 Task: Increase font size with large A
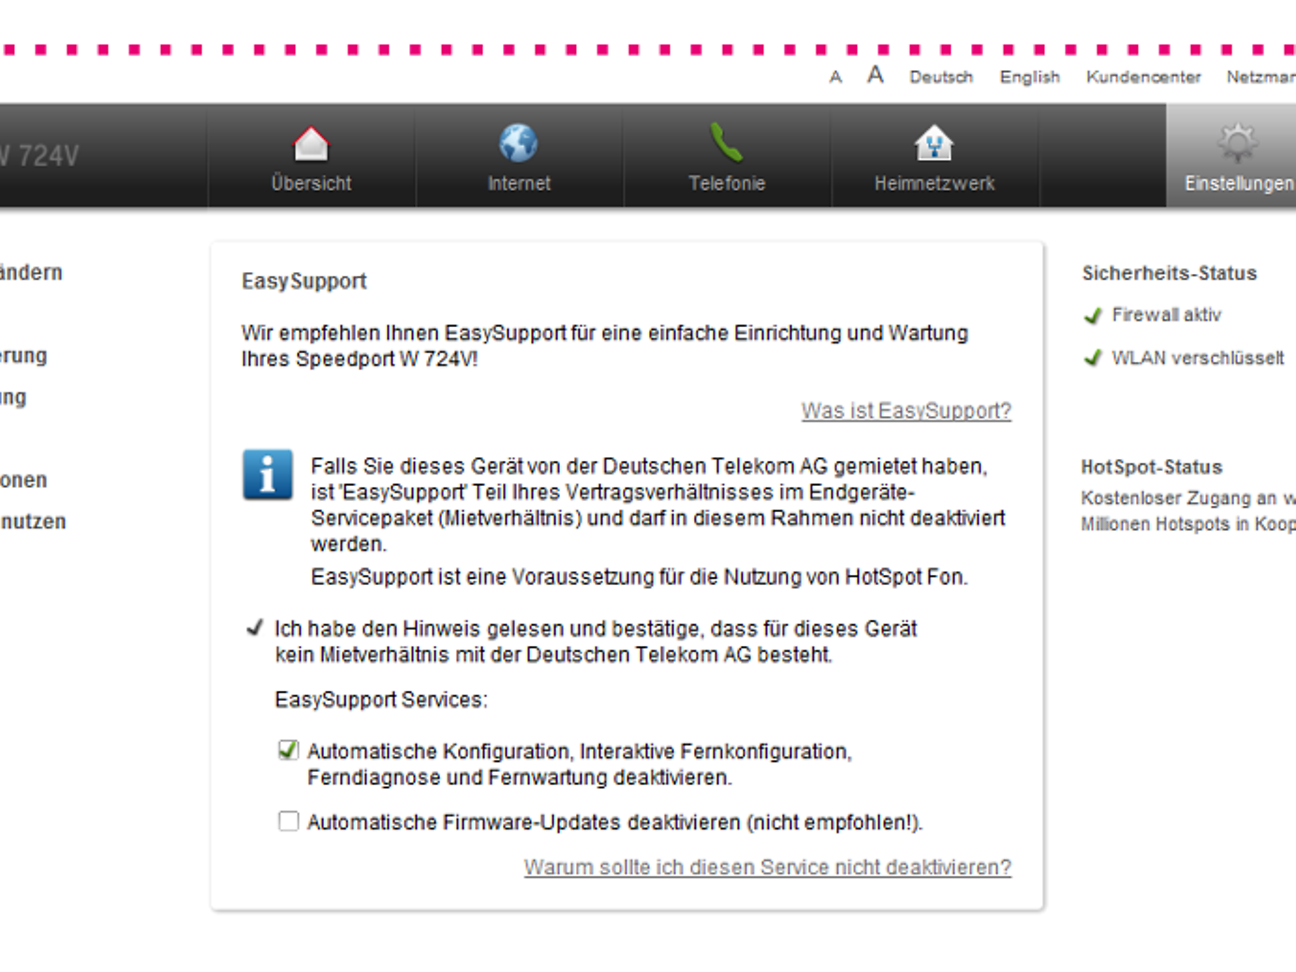[875, 75]
